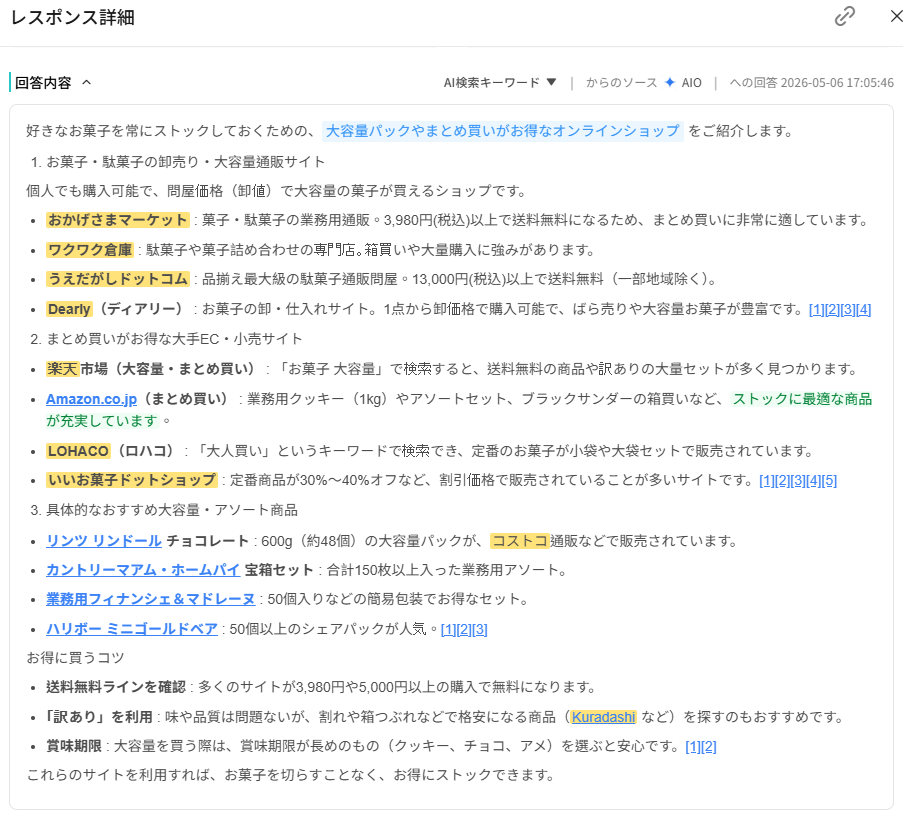
Task: Open the ハリボー ミニゴールドベア link
Action: (132, 629)
